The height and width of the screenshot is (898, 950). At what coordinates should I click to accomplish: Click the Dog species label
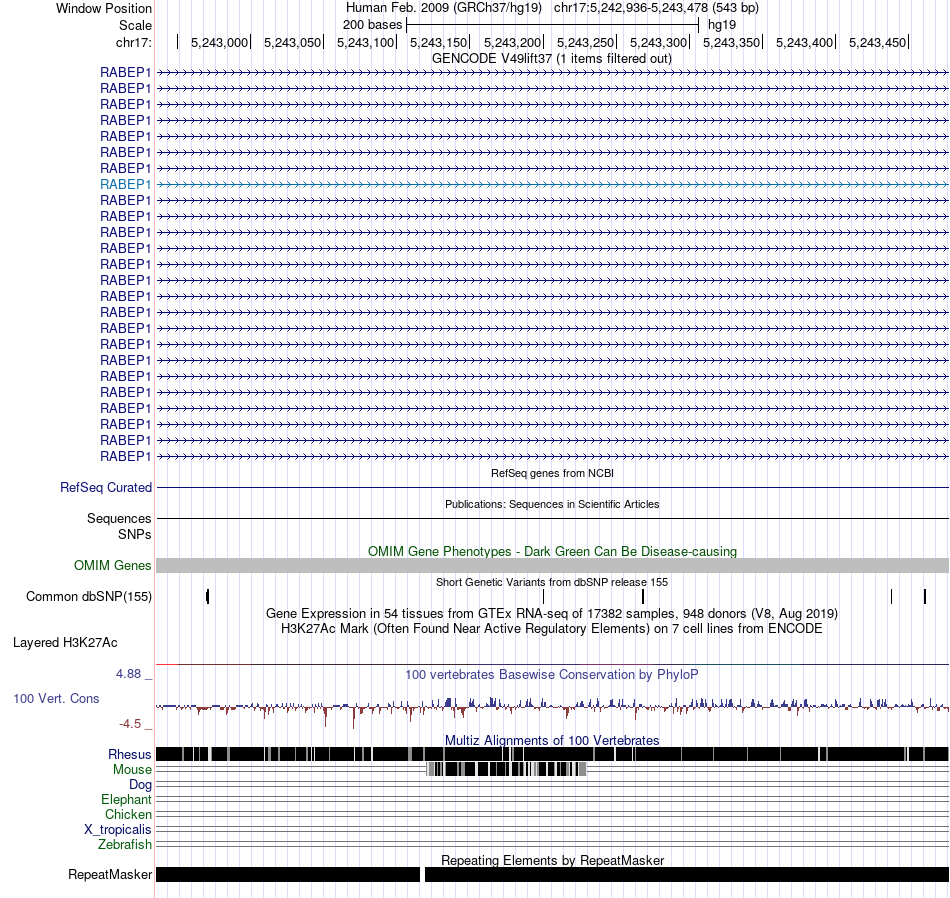140,785
